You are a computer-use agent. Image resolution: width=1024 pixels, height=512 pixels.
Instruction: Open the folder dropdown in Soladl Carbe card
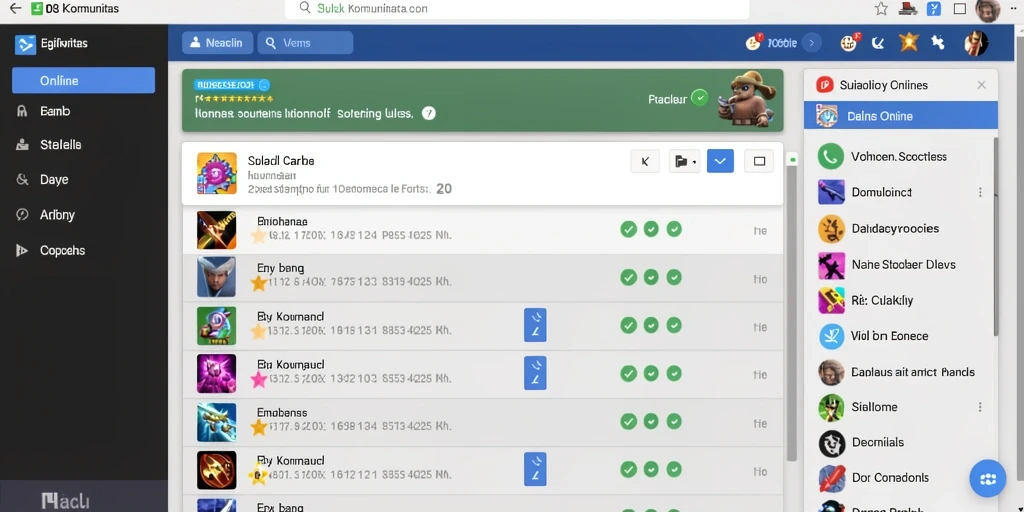[684, 161]
